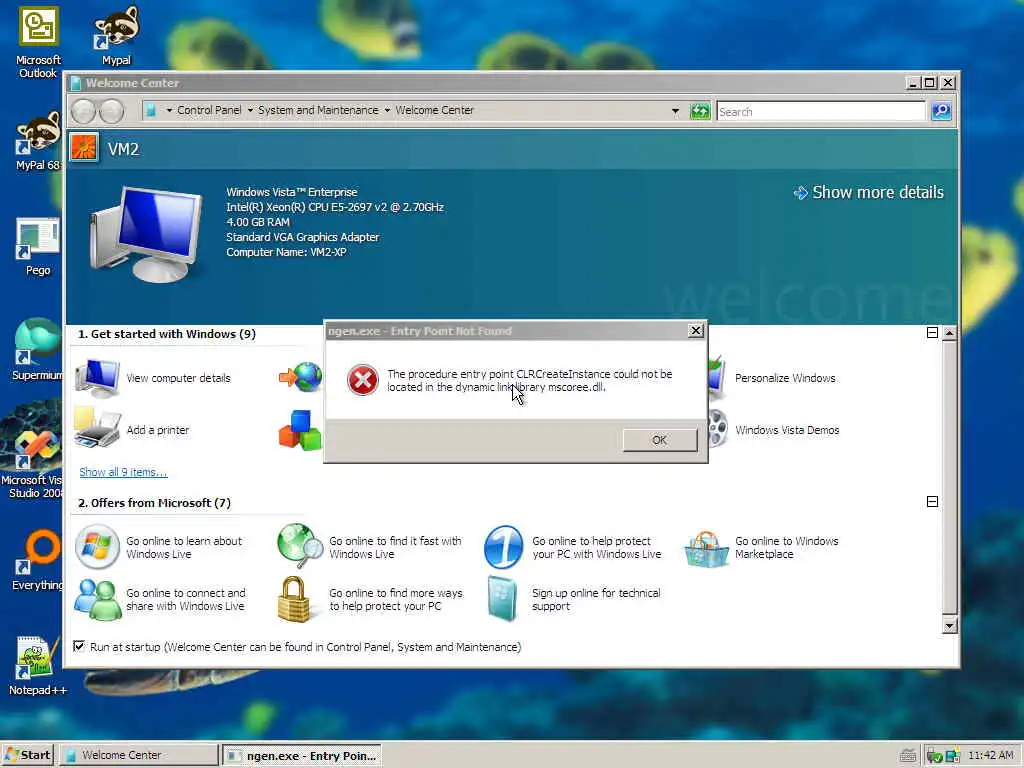Click the padlock protect your PC icon
This screenshot has width=1024, height=768.
[x=293, y=599]
